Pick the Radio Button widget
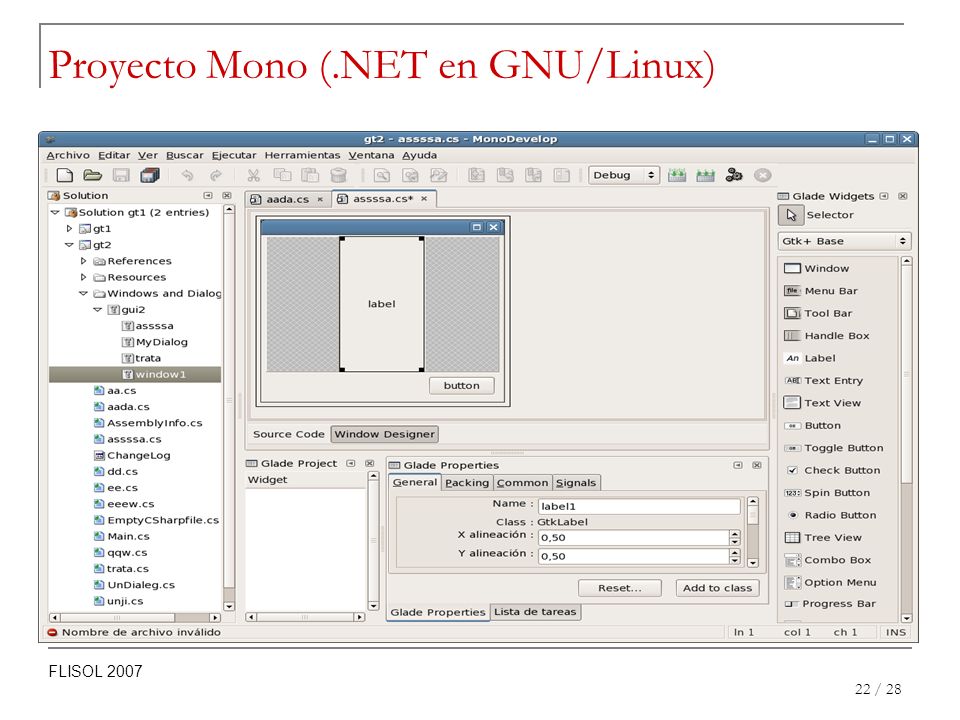The width and height of the screenshot is (960, 720). coord(830,516)
